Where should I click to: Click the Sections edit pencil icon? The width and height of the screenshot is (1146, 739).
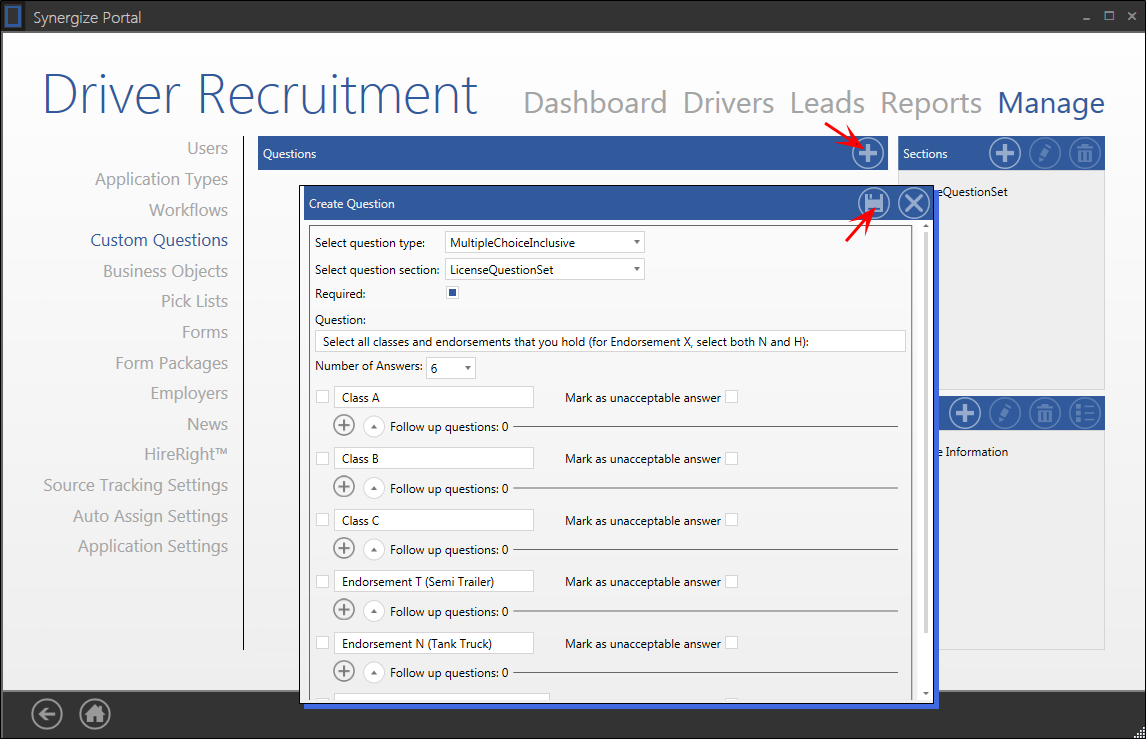(x=1044, y=154)
